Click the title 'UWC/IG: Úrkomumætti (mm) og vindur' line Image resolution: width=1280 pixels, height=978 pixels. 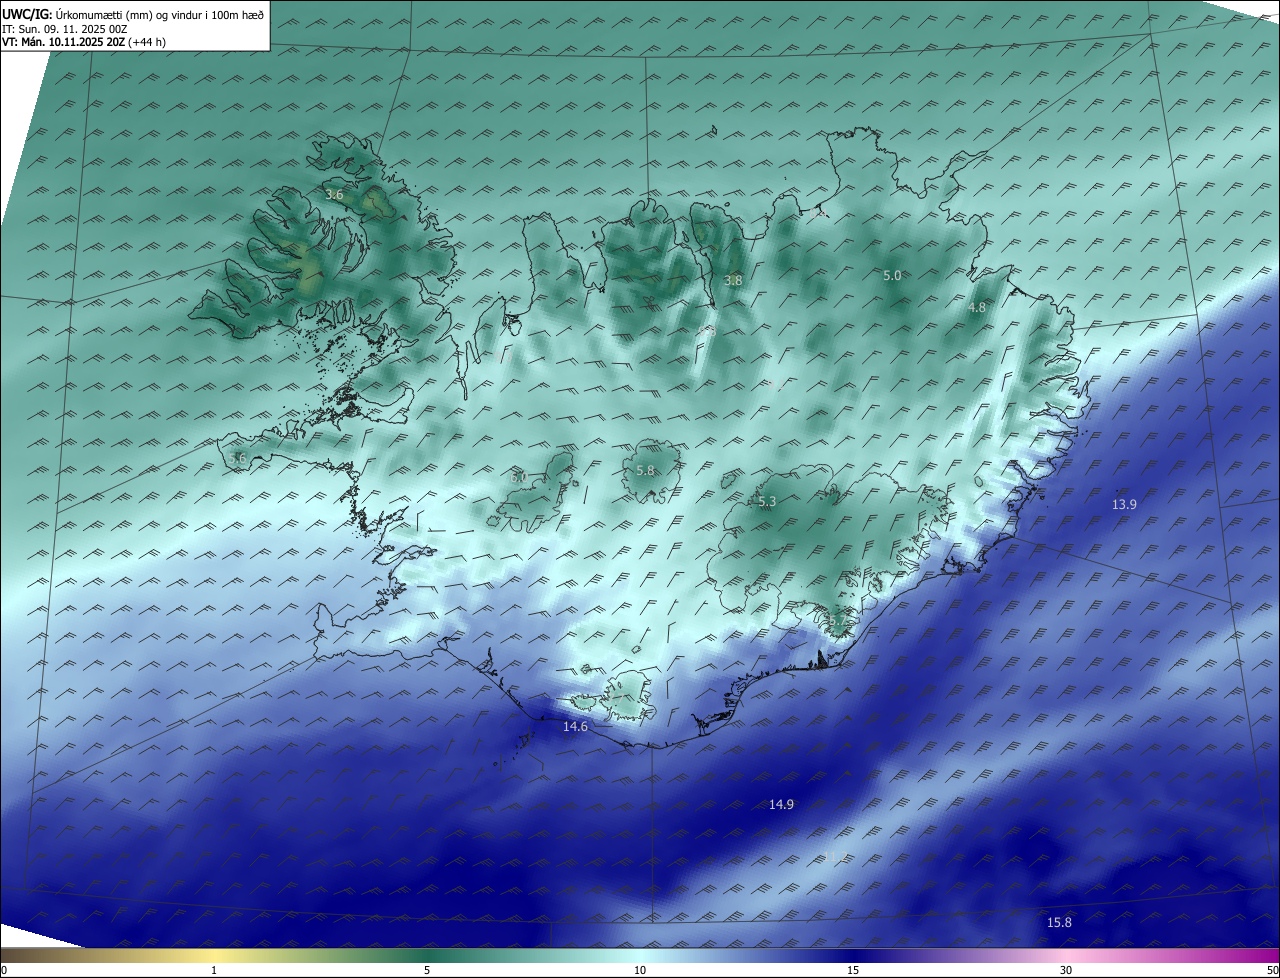[133, 15]
